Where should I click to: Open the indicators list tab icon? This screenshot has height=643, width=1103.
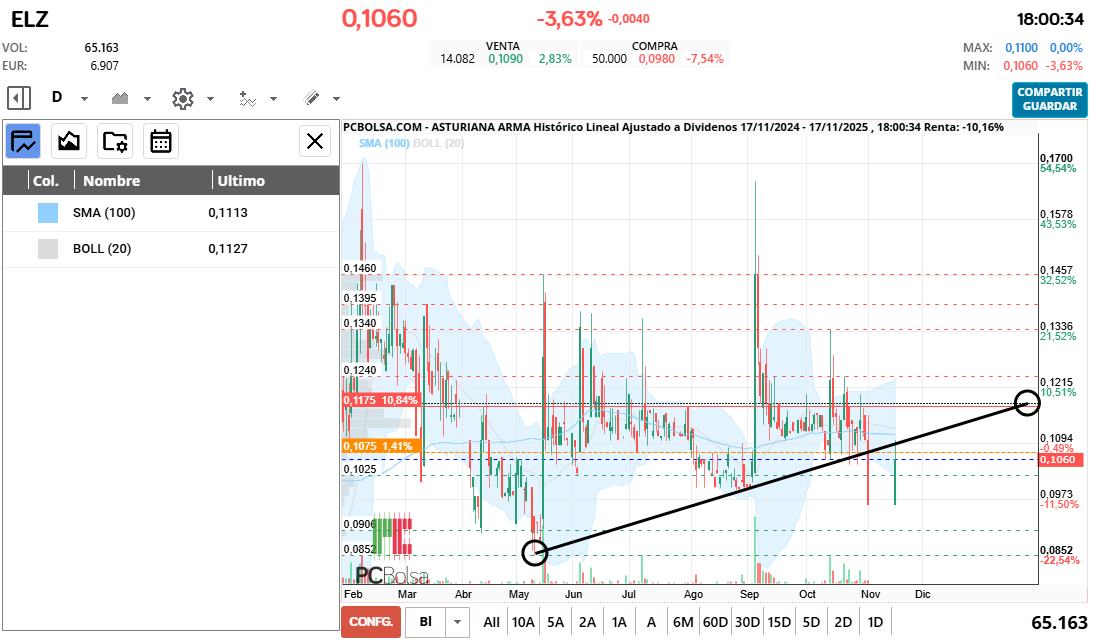pos(23,141)
